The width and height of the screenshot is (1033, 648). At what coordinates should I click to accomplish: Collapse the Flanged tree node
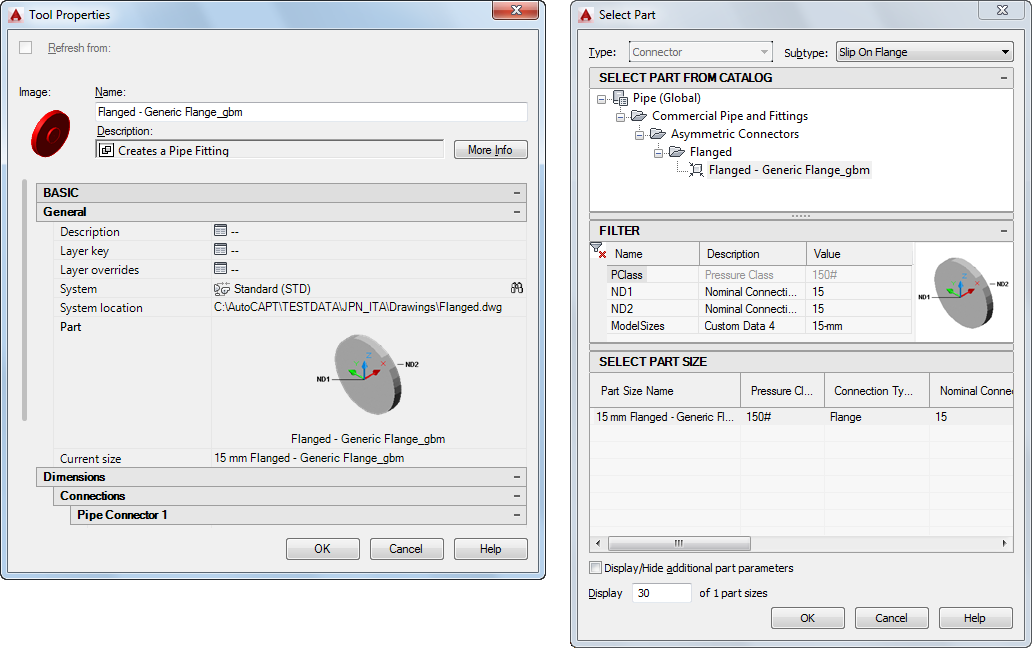point(658,153)
